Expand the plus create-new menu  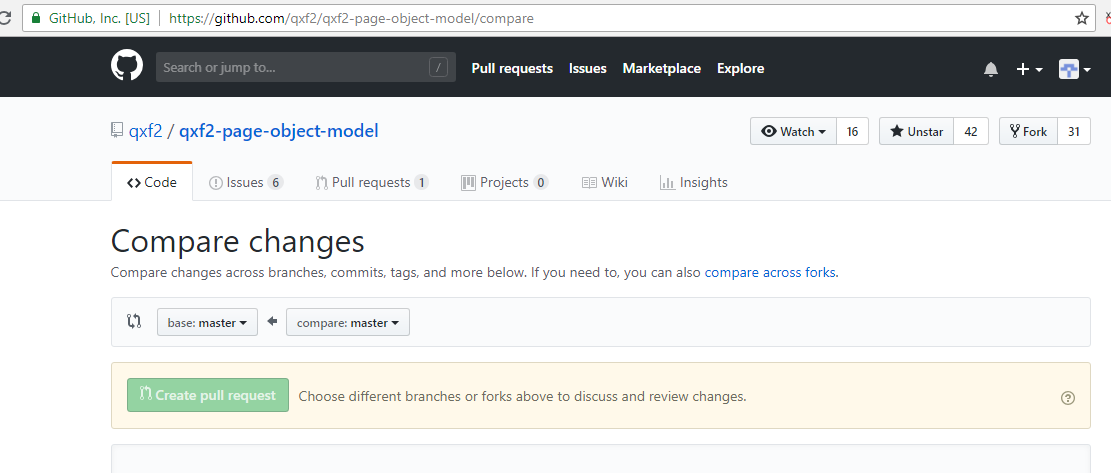(1029, 69)
